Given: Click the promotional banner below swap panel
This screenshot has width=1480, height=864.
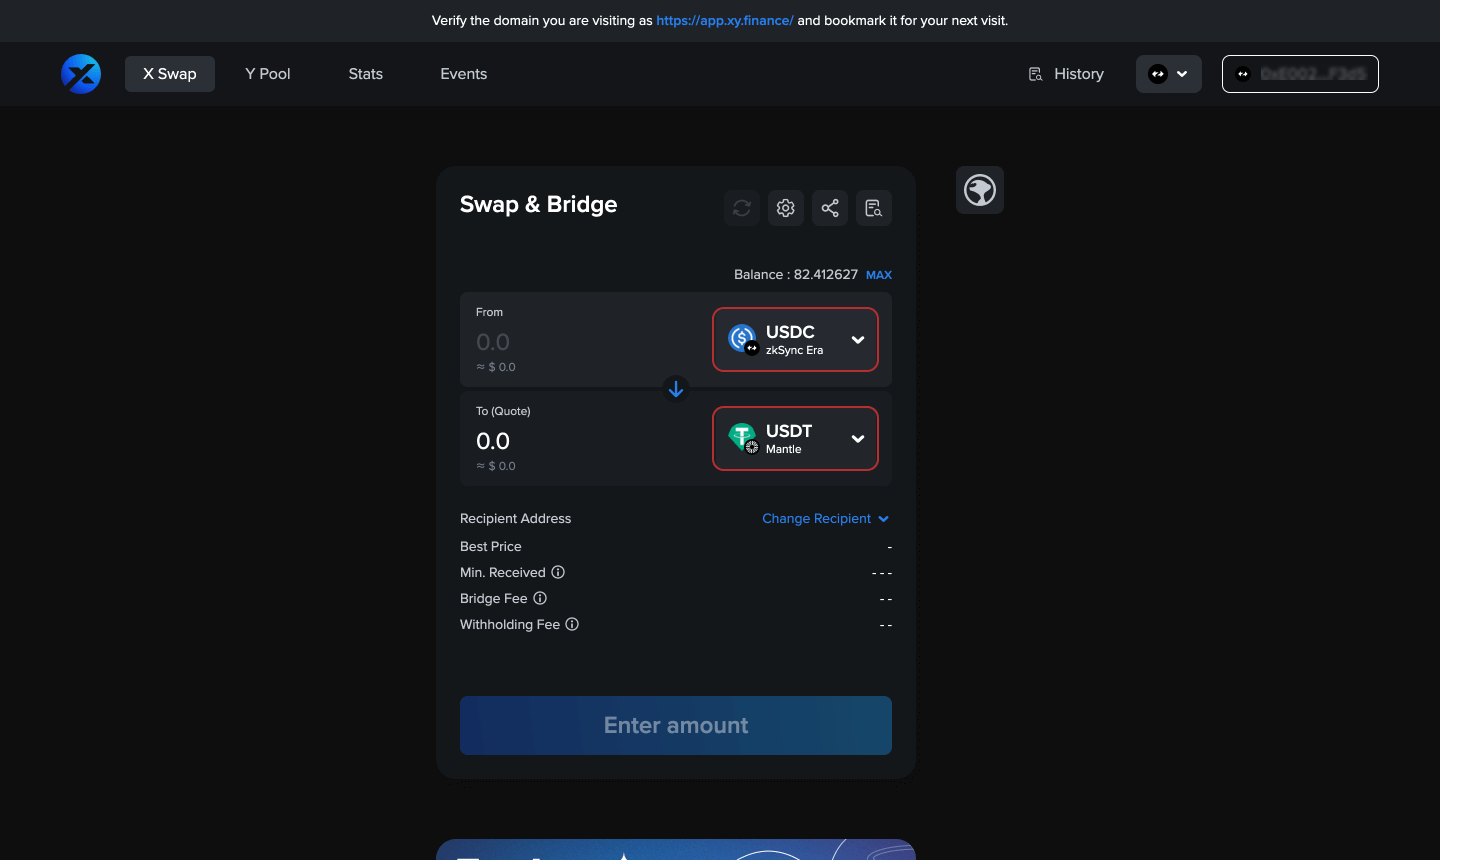Looking at the screenshot, I should click(x=676, y=850).
